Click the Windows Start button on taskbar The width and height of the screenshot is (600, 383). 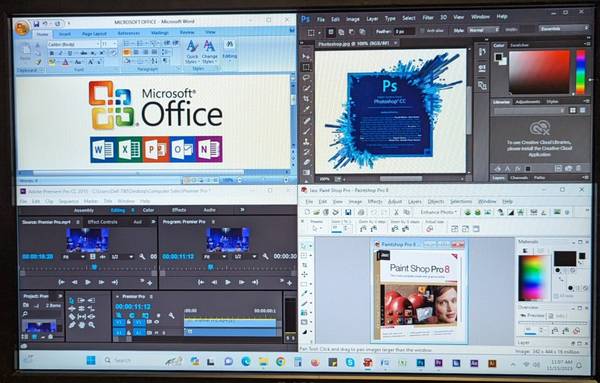[91, 360]
